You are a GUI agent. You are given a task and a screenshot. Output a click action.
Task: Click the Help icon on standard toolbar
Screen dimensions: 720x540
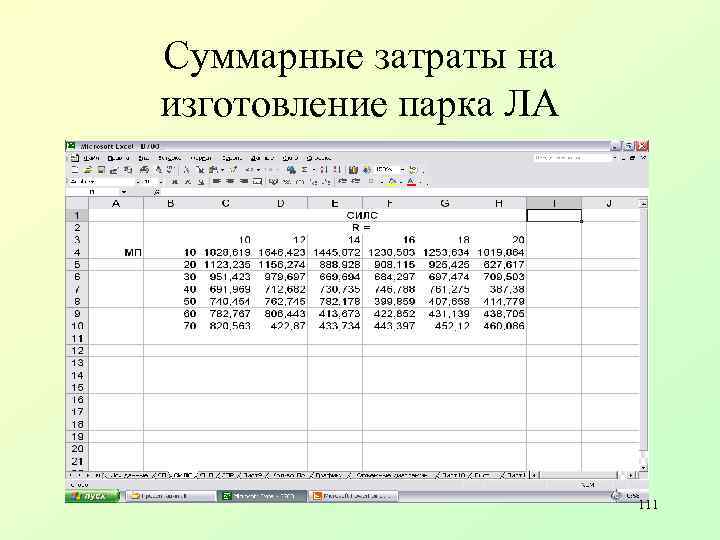click(412, 169)
